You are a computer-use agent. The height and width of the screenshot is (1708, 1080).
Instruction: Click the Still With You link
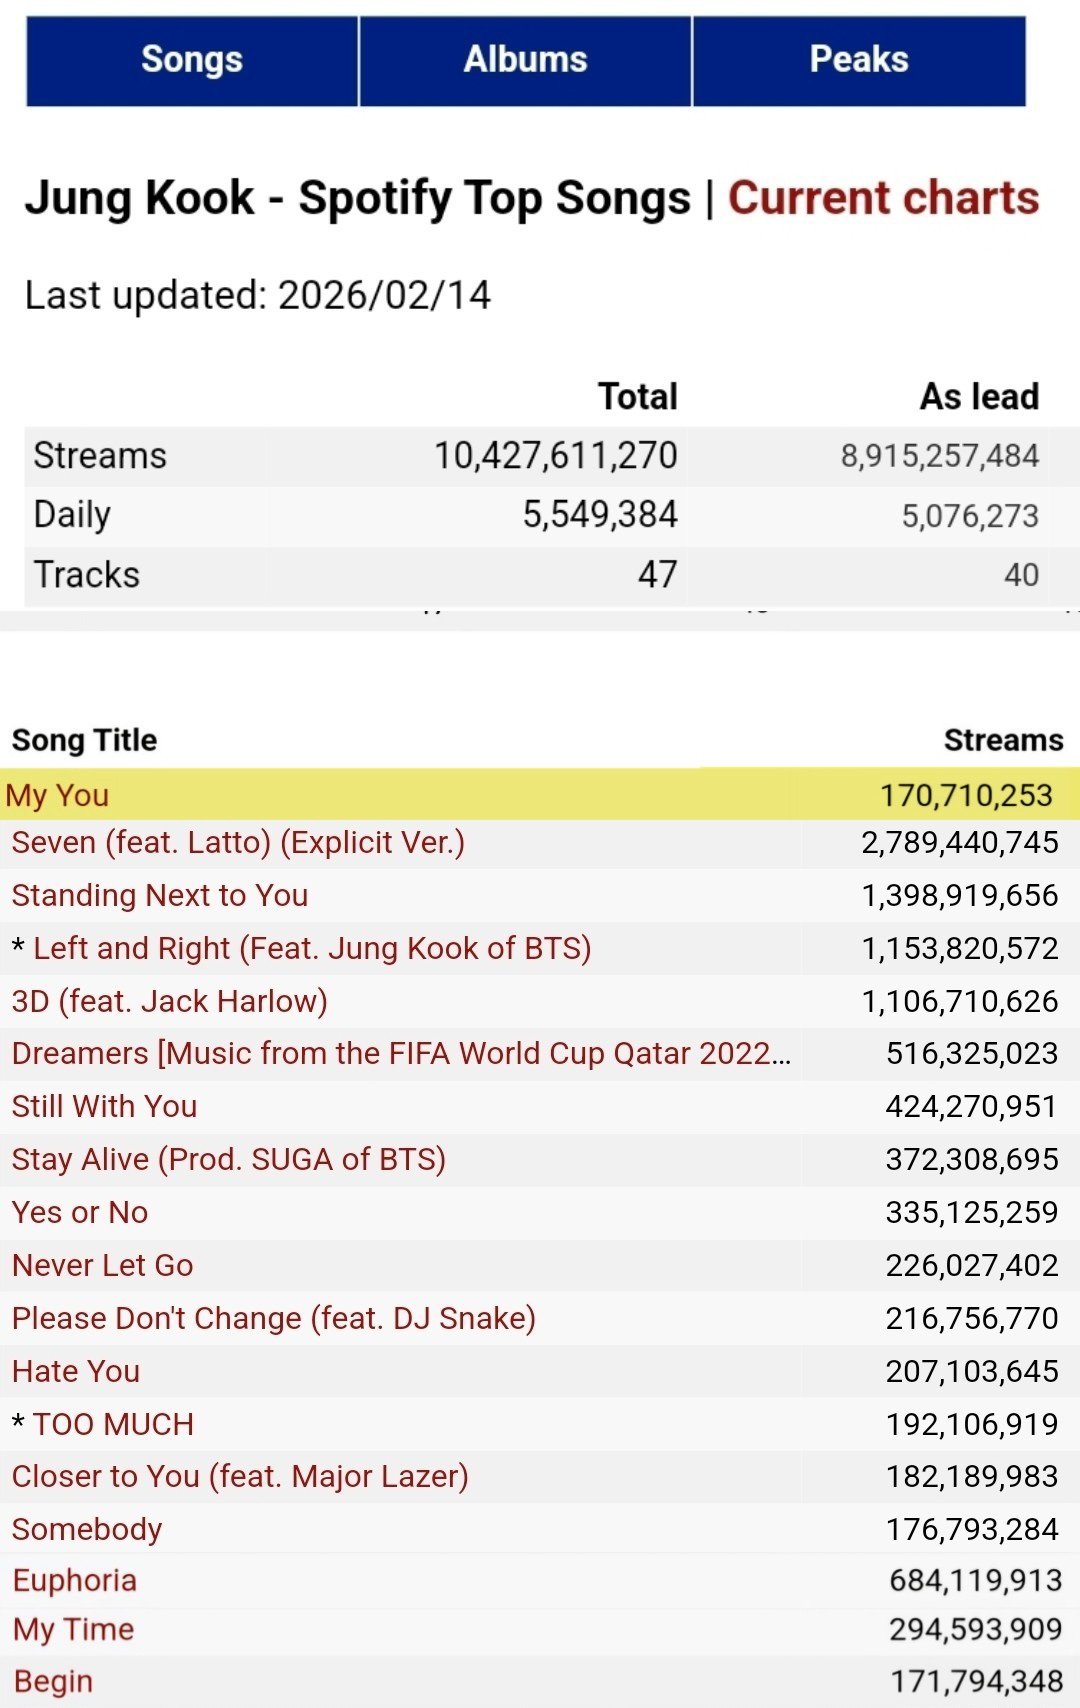coord(105,1106)
